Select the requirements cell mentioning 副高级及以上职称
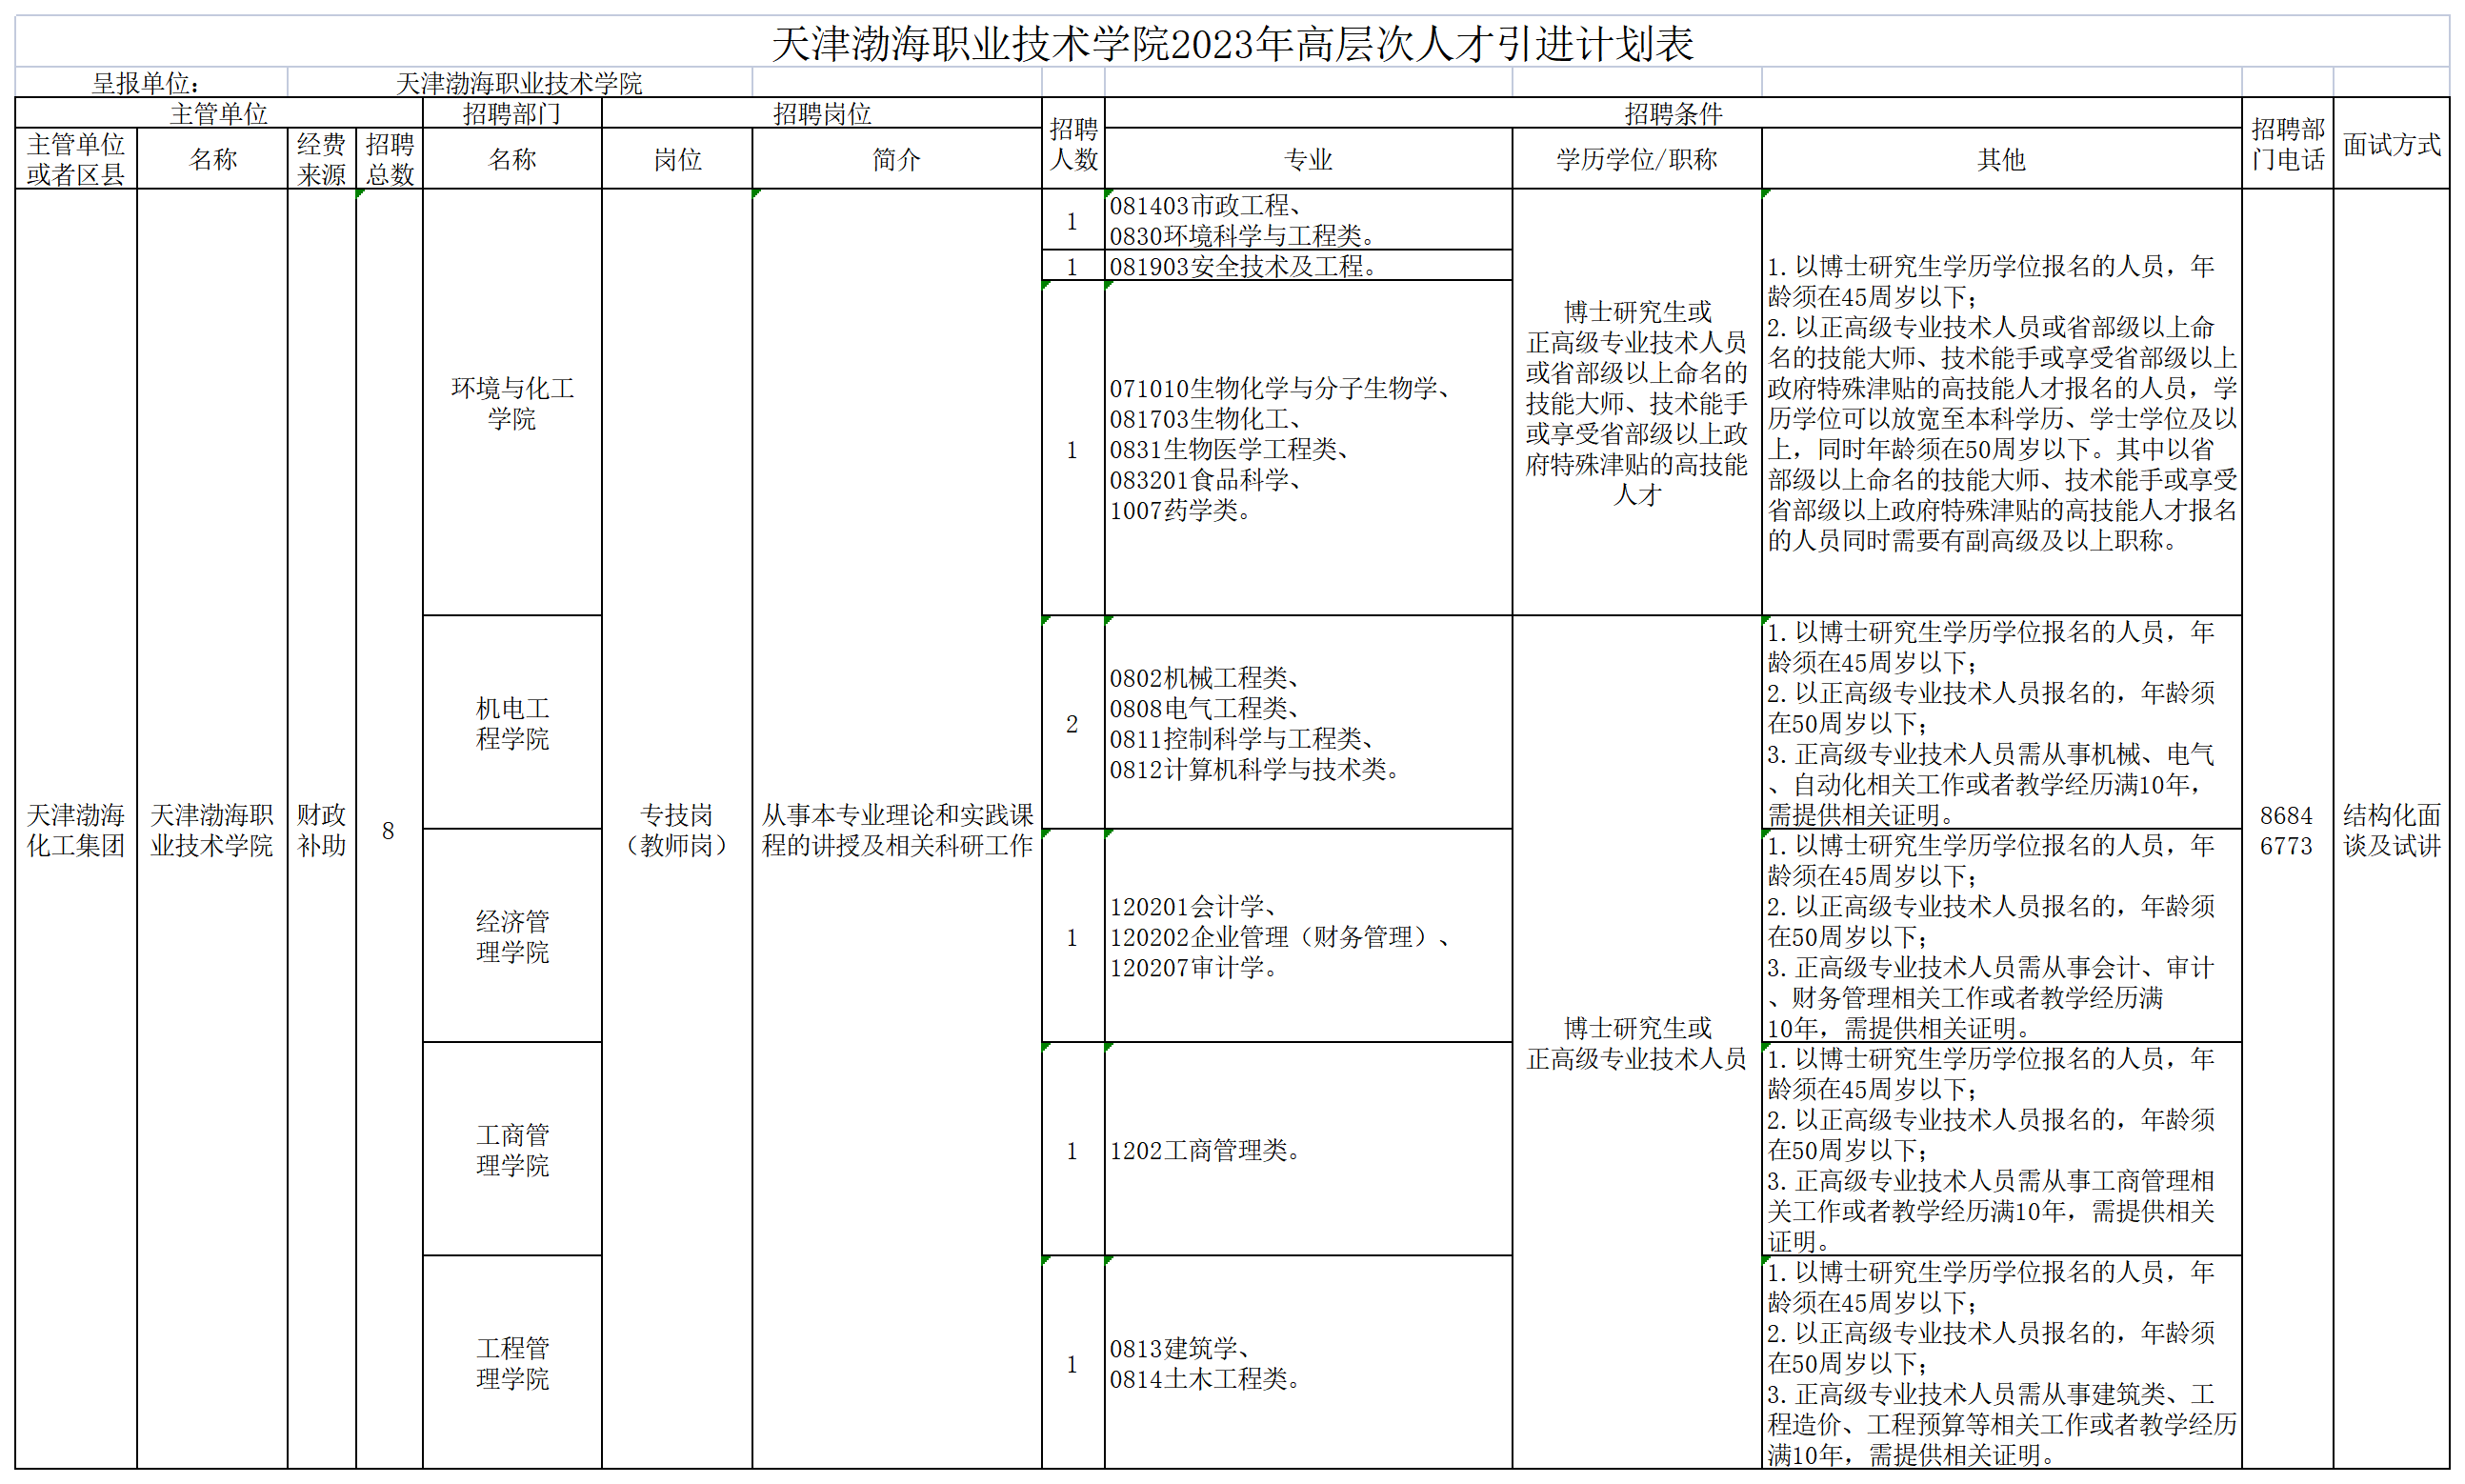This screenshot has height=1484, width=2465. tap(2002, 402)
